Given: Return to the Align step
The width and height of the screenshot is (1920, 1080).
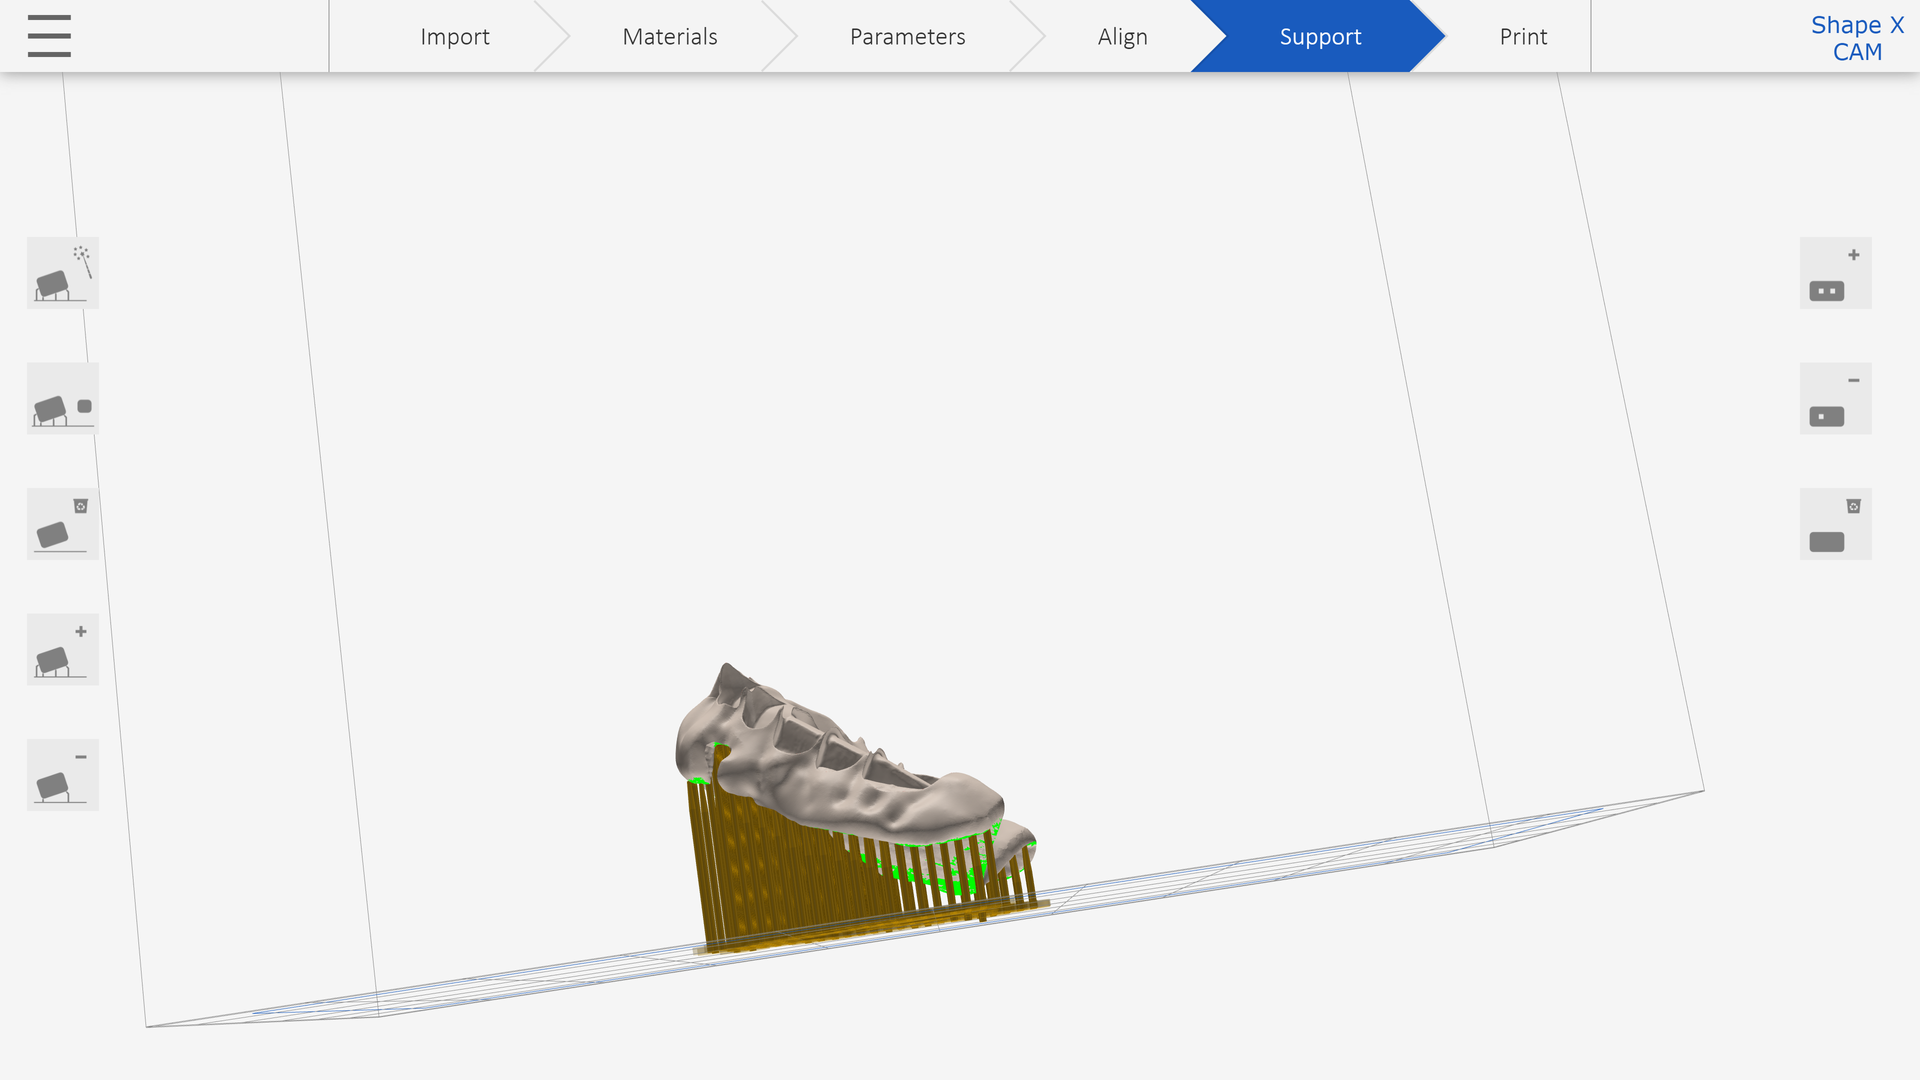Looking at the screenshot, I should (x=1122, y=37).
